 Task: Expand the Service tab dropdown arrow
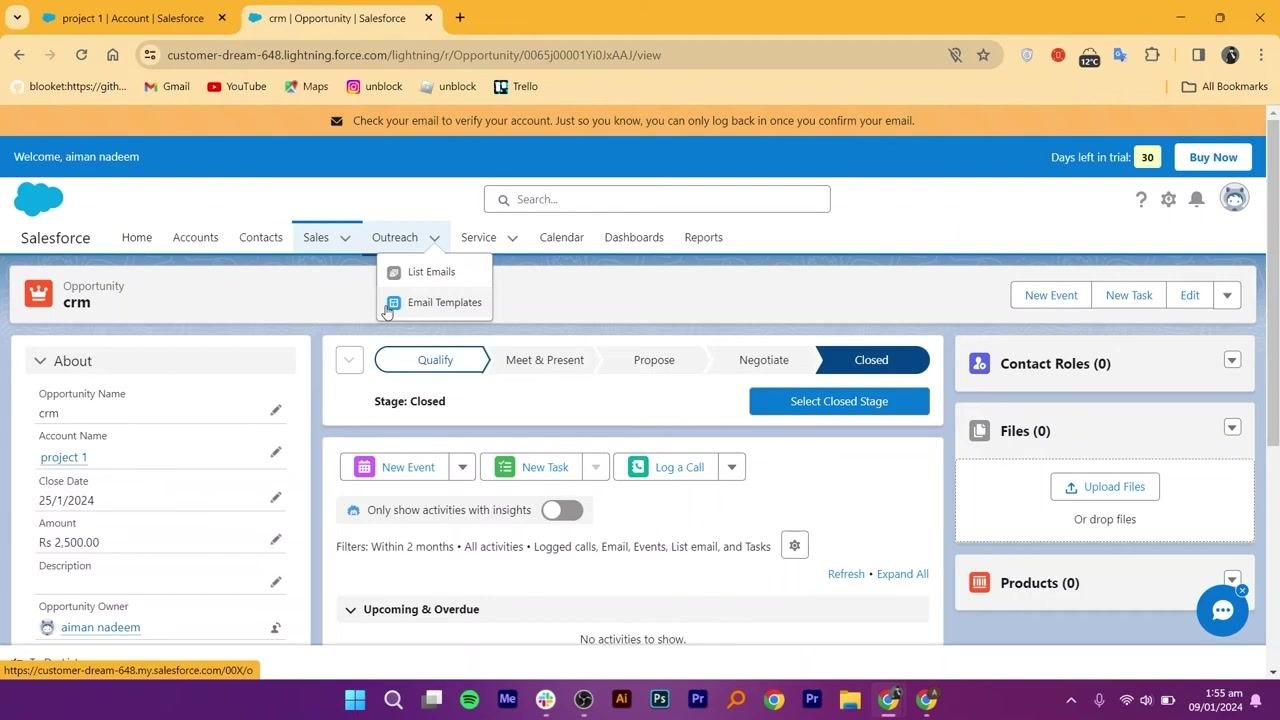[512, 238]
